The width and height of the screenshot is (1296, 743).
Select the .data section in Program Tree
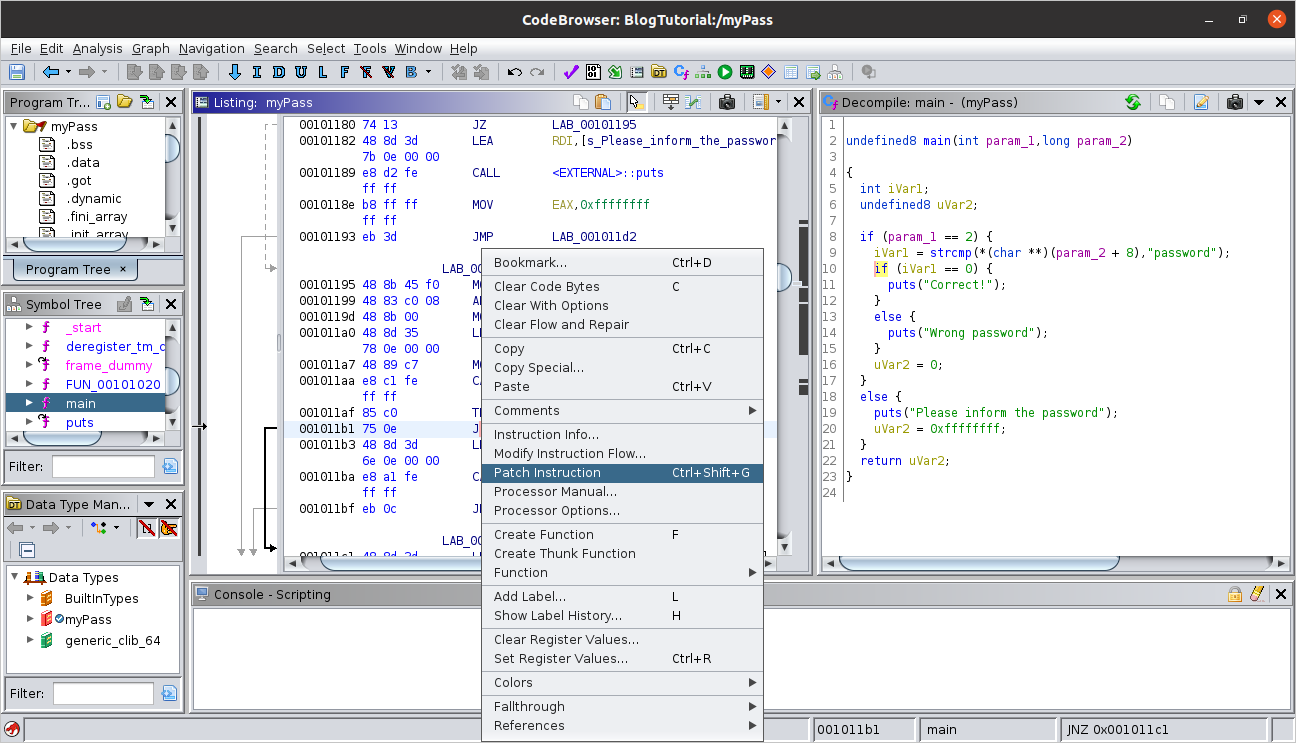[83, 162]
